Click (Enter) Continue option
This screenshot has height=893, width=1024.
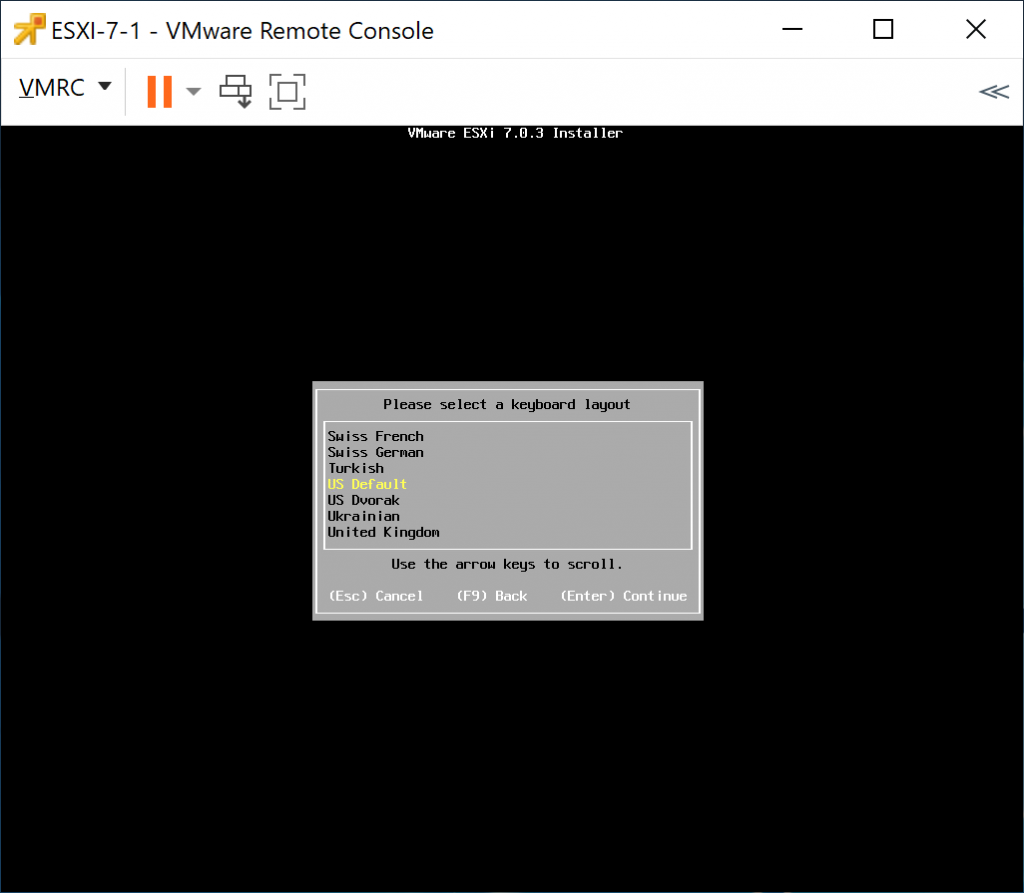coord(624,596)
